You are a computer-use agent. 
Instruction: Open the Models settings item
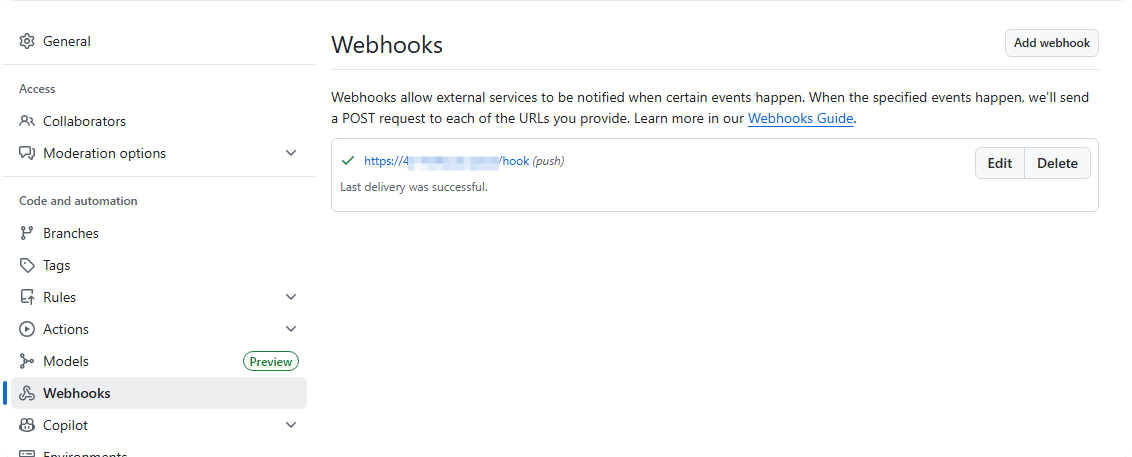66,361
